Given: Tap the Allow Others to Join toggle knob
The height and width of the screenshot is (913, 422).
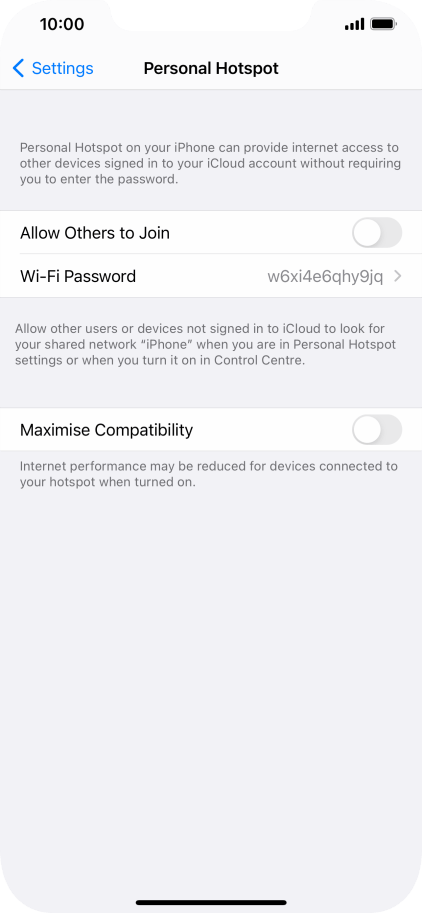Looking at the screenshot, I should 367,233.
